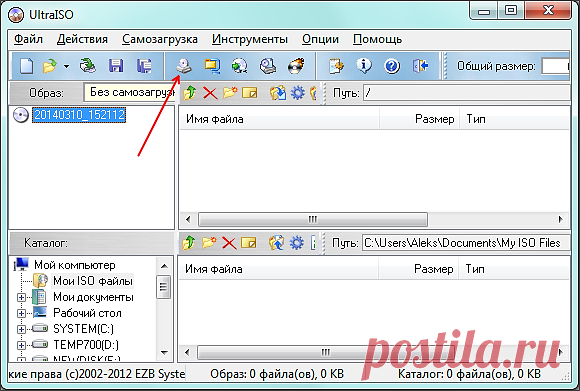Click scroll-up arrow of catalog tree
This screenshot has width=580, height=391.
pos(164,266)
